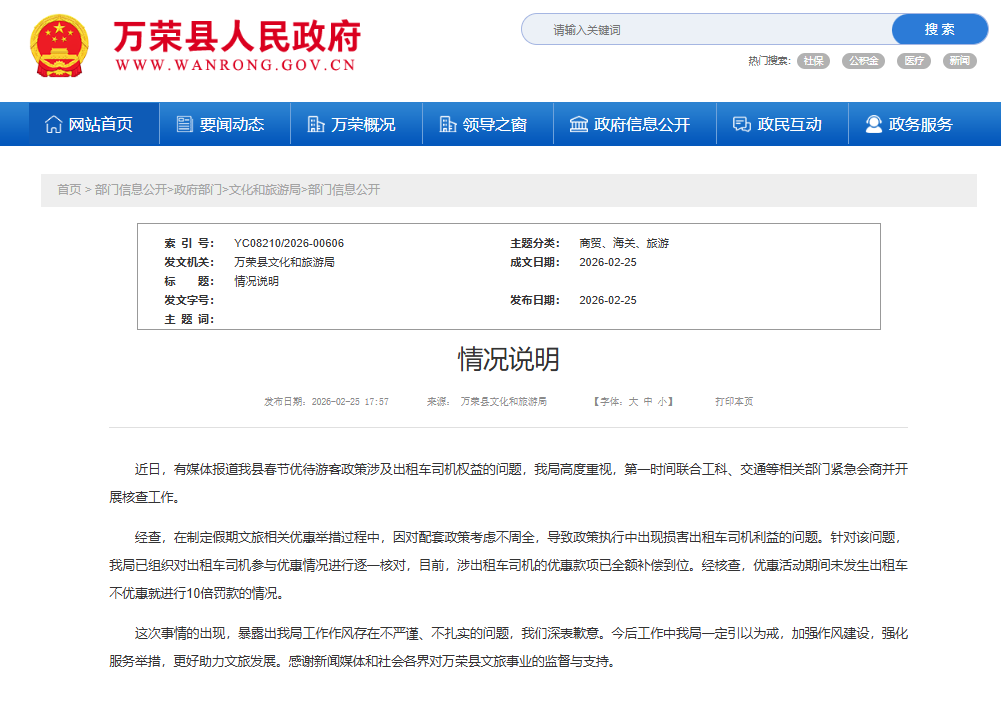This screenshot has height=712, width=1001.
Task: Click the paragraph starting with 这次事情的出现
Action: tap(508, 648)
